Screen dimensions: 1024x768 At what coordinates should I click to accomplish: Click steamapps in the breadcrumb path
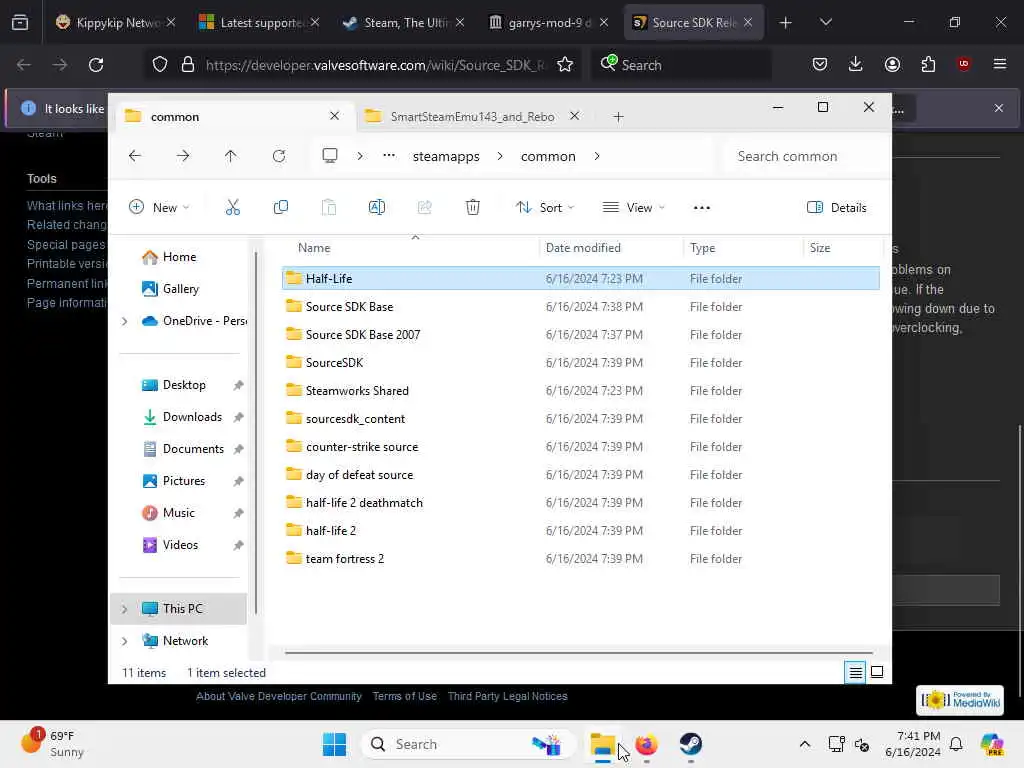(x=446, y=156)
